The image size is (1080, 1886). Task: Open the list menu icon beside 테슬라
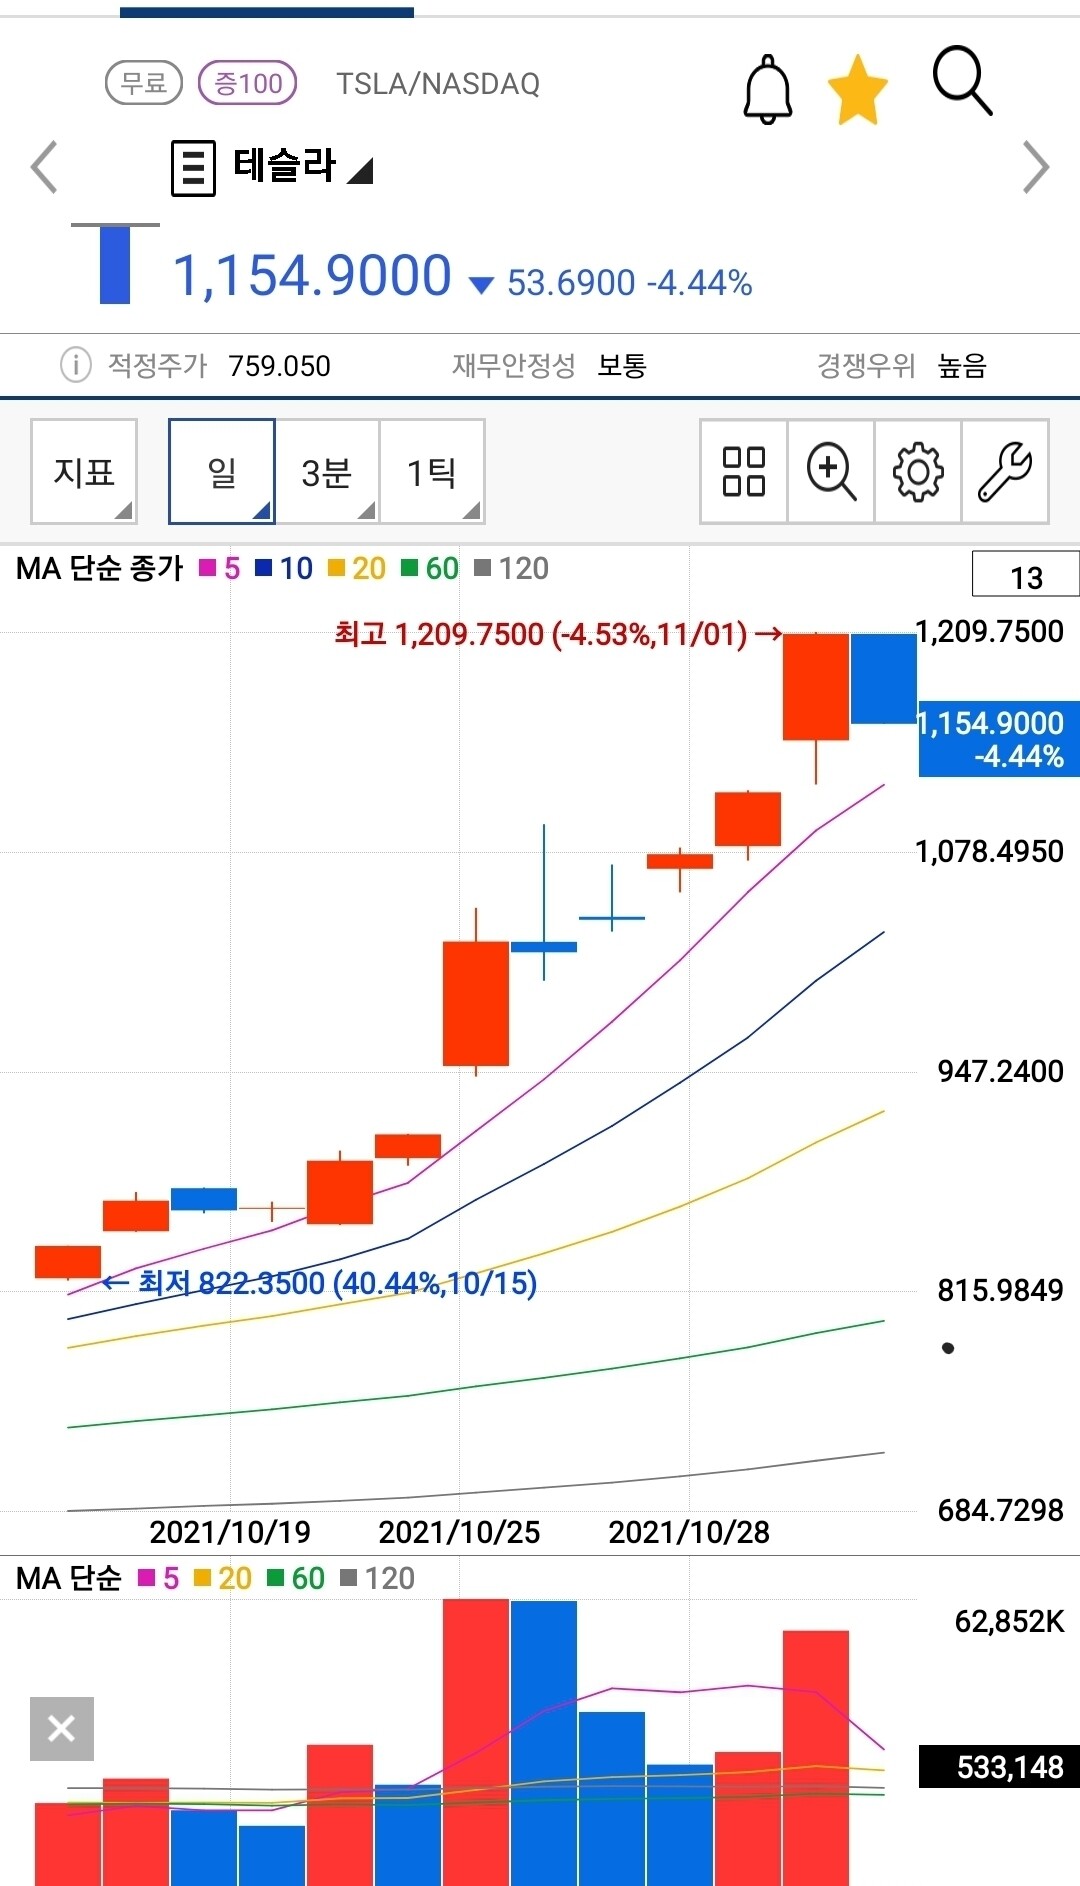click(x=193, y=168)
